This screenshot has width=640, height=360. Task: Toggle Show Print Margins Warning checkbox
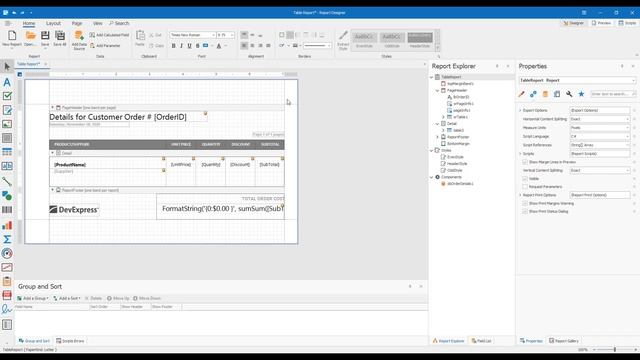(525, 203)
